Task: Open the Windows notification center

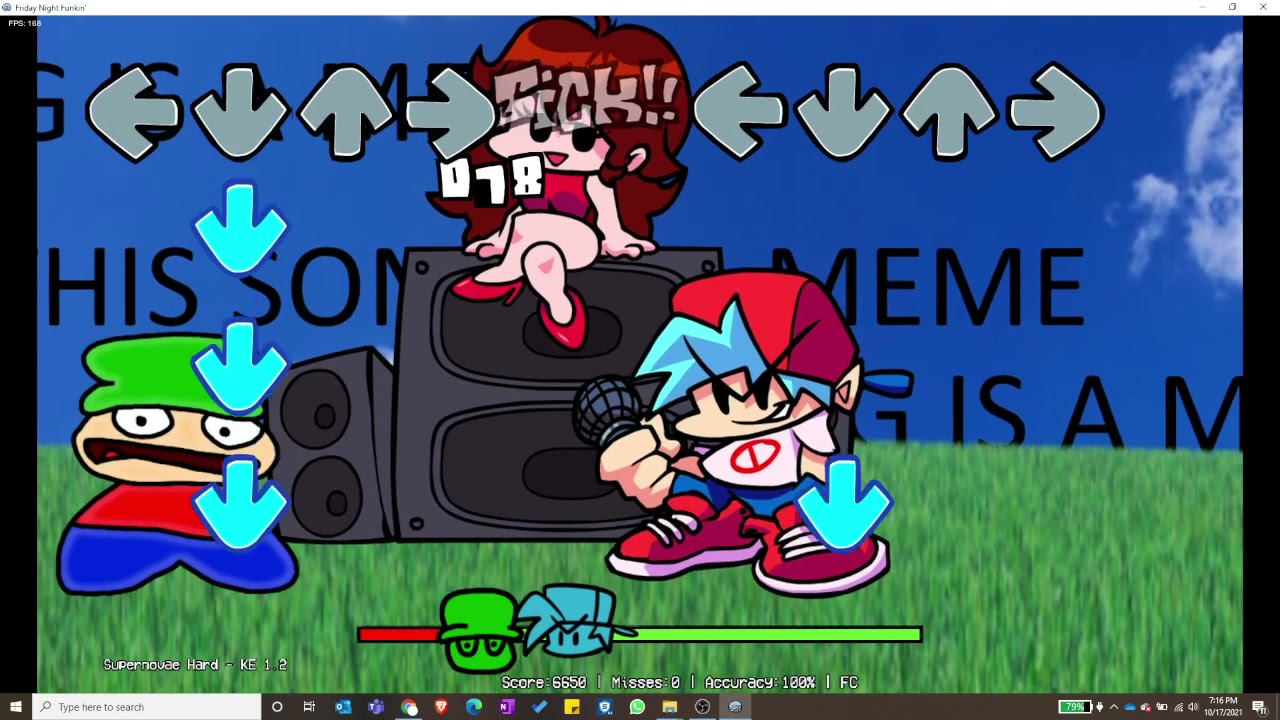Action: pyautogui.click(x=1259, y=707)
